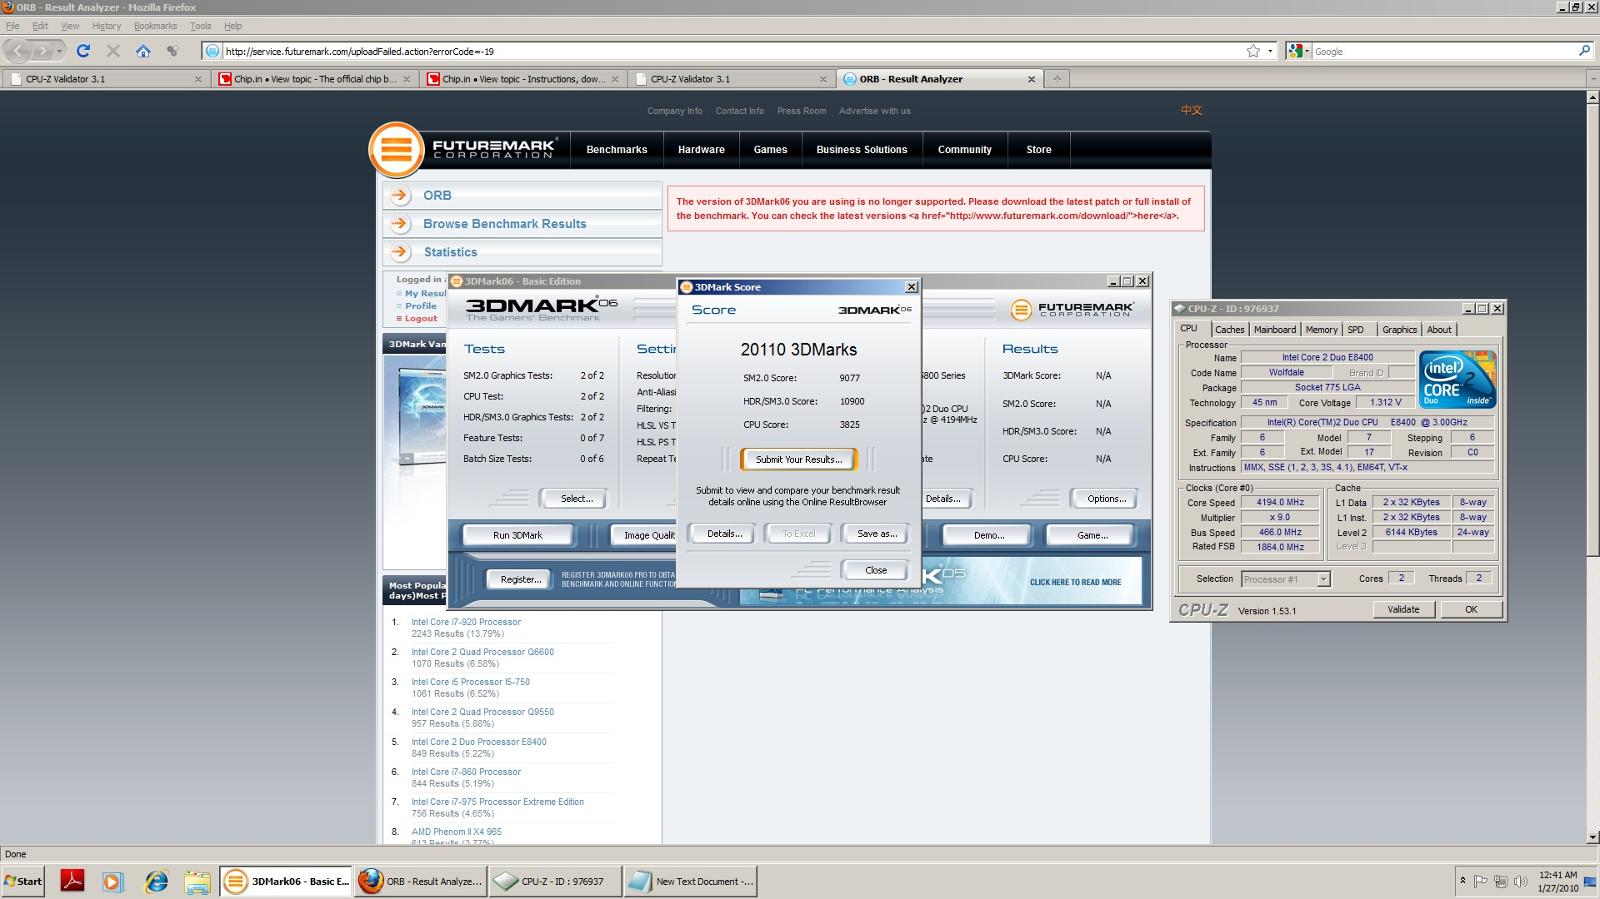Switch to New Text Document taskbar item
Screen dimensions: 1600x899
[x=690, y=881]
